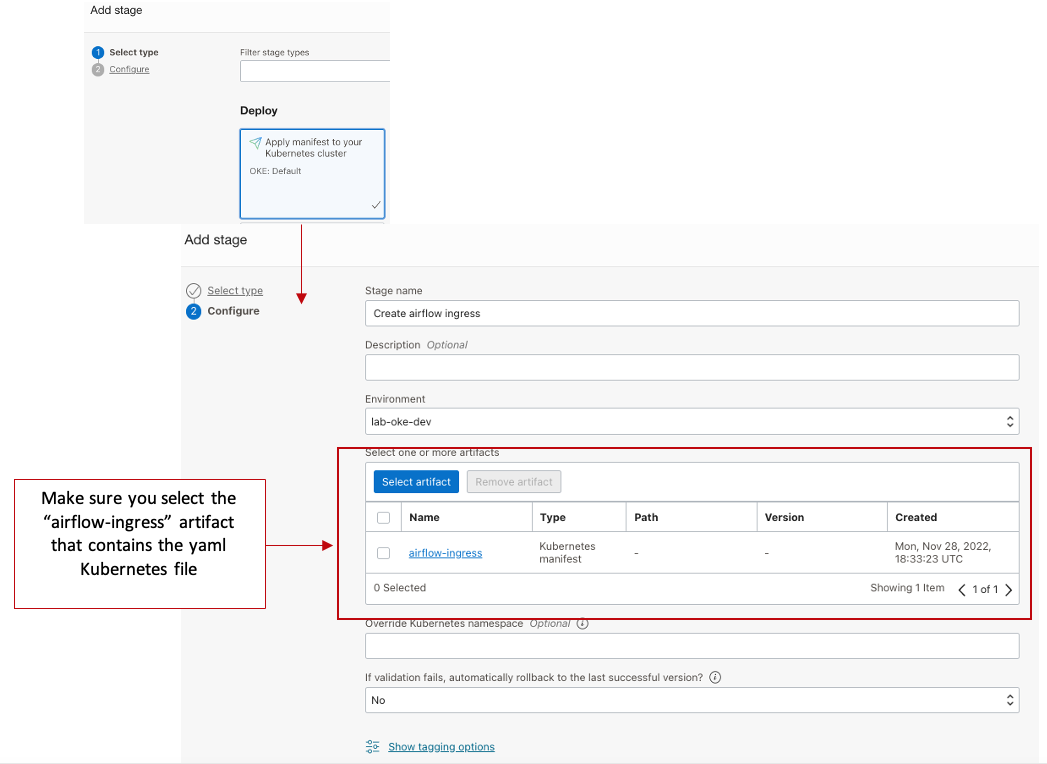The height and width of the screenshot is (764, 1047).
Task: Click the step 2 Configure circle icon
Action: coord(194,311)
